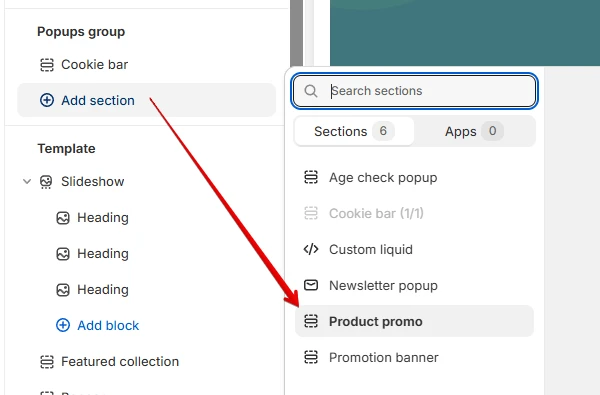Choose Promotion banner section
The height and width of the screenshot is (395, 600).
tap(414, 357)
